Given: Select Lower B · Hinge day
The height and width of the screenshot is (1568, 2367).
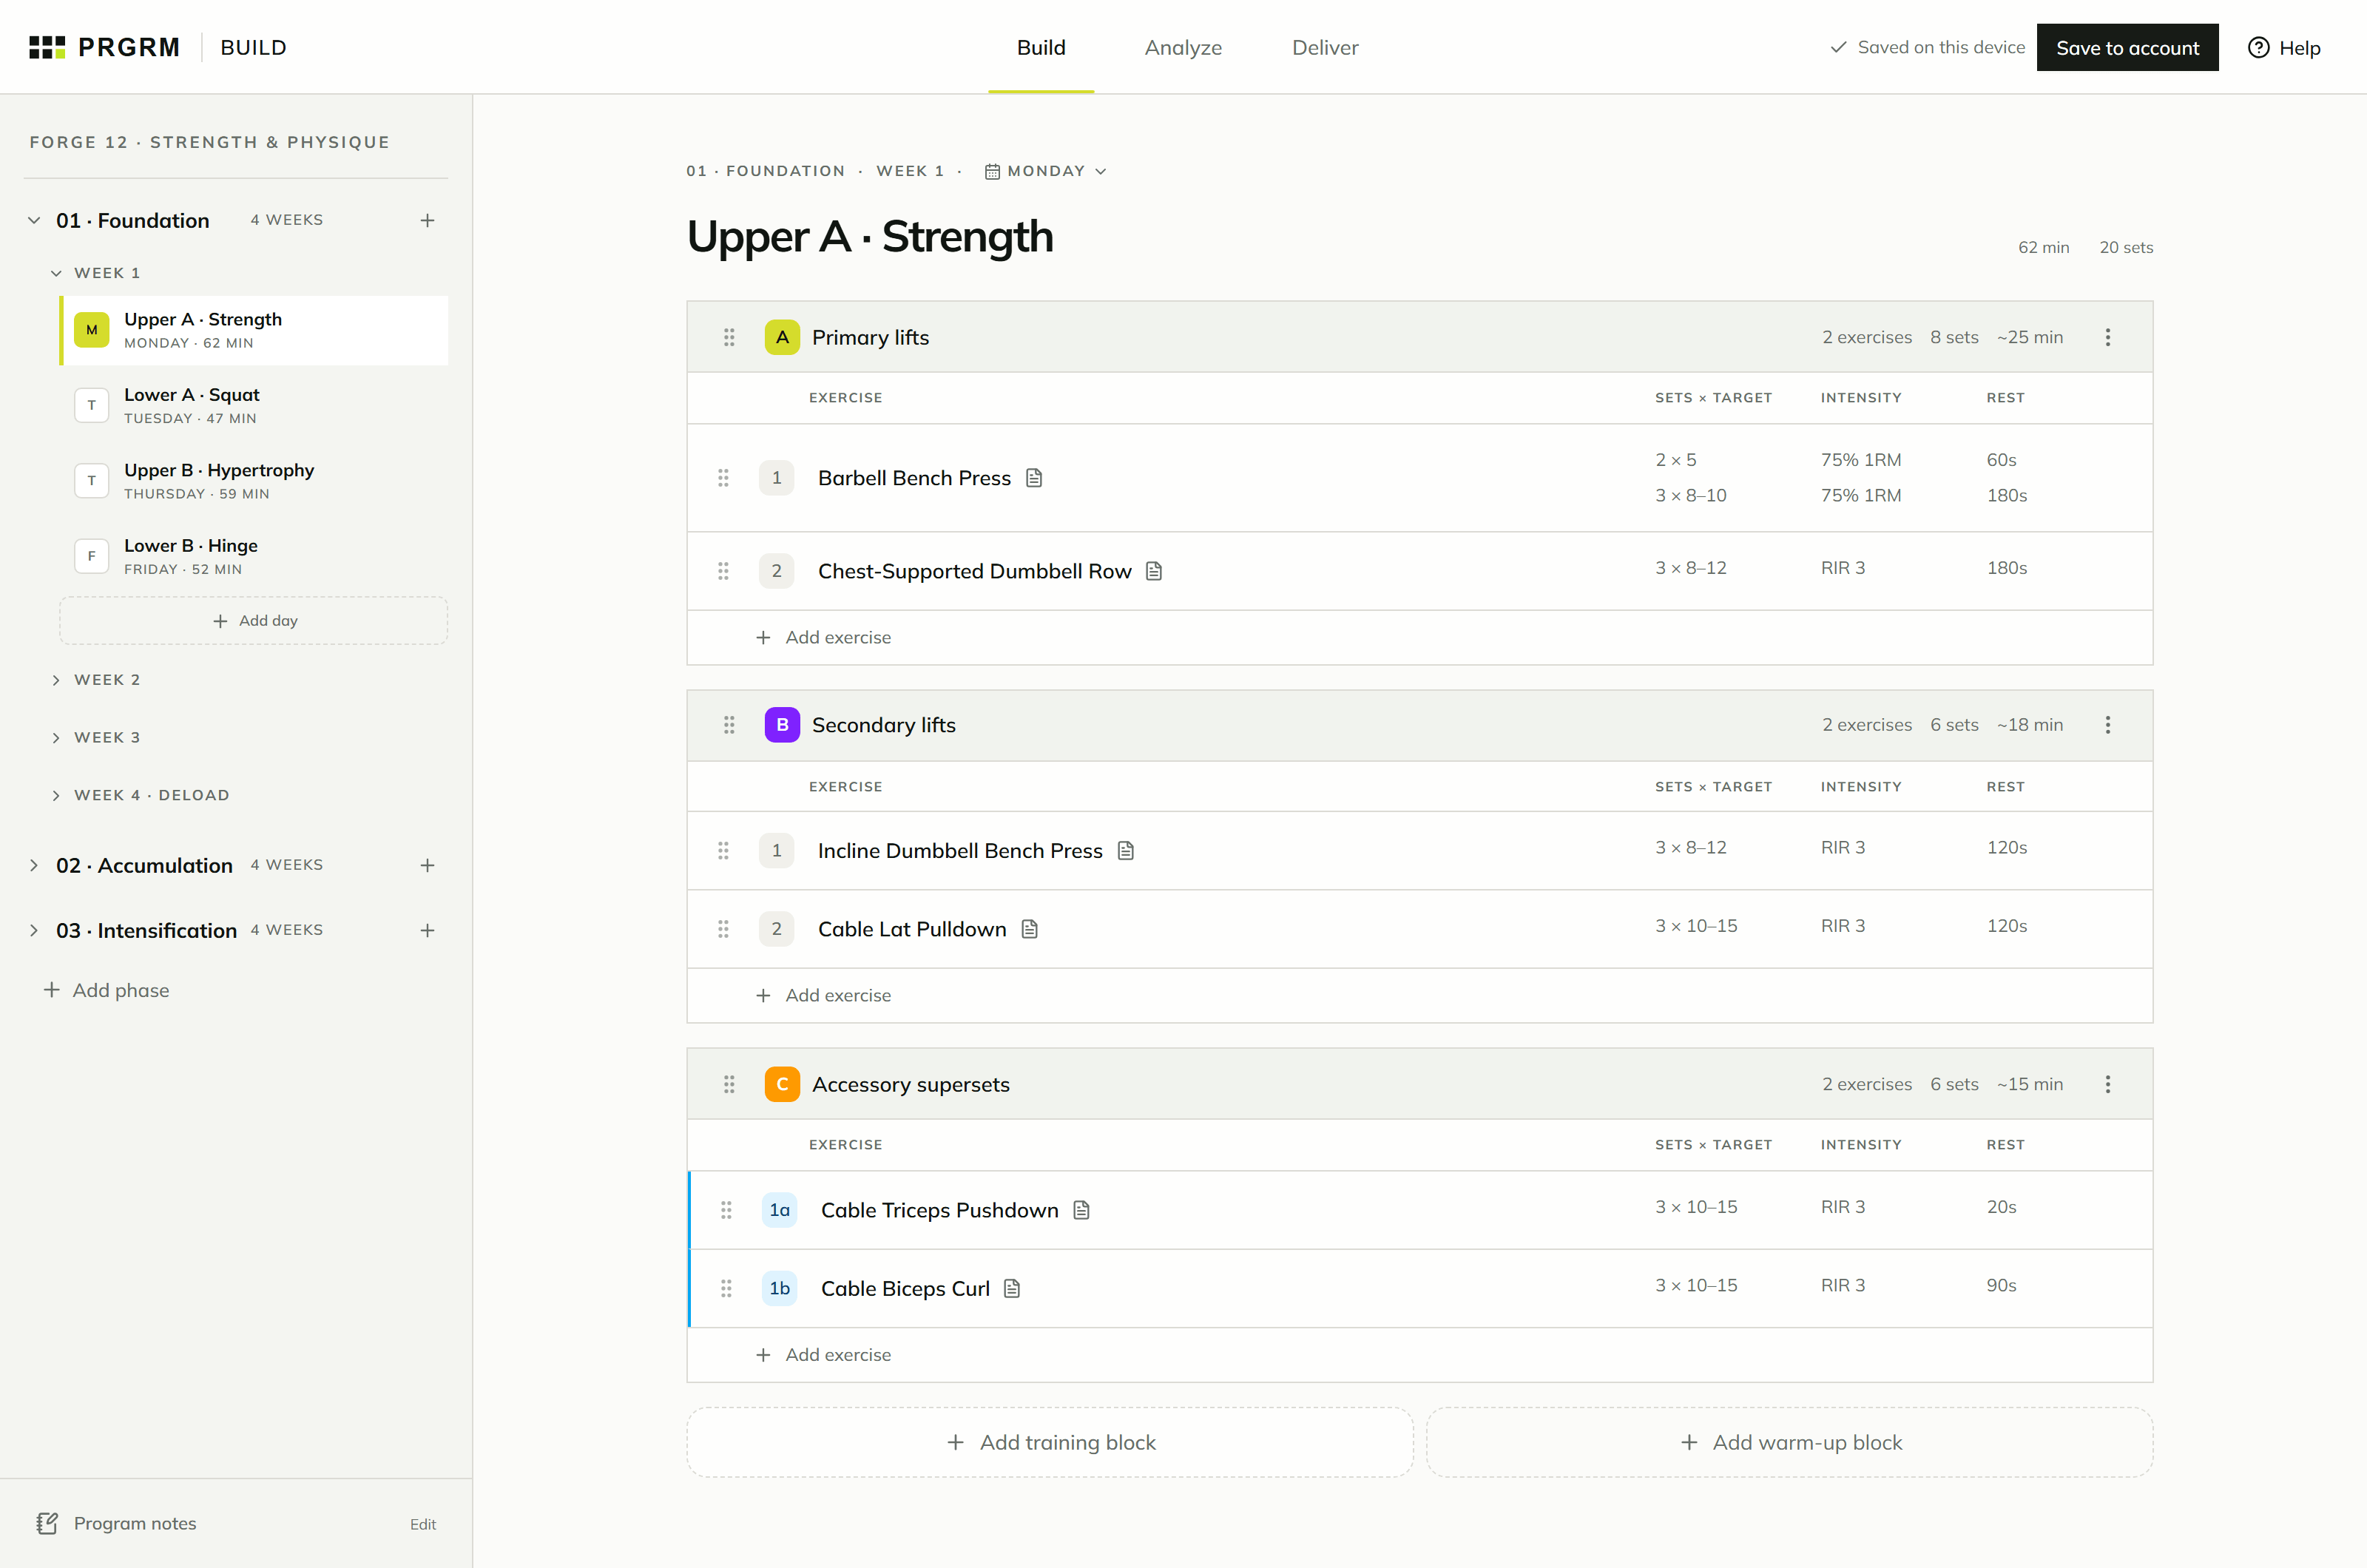Looking at the screenshot, I should pos(253,556).
